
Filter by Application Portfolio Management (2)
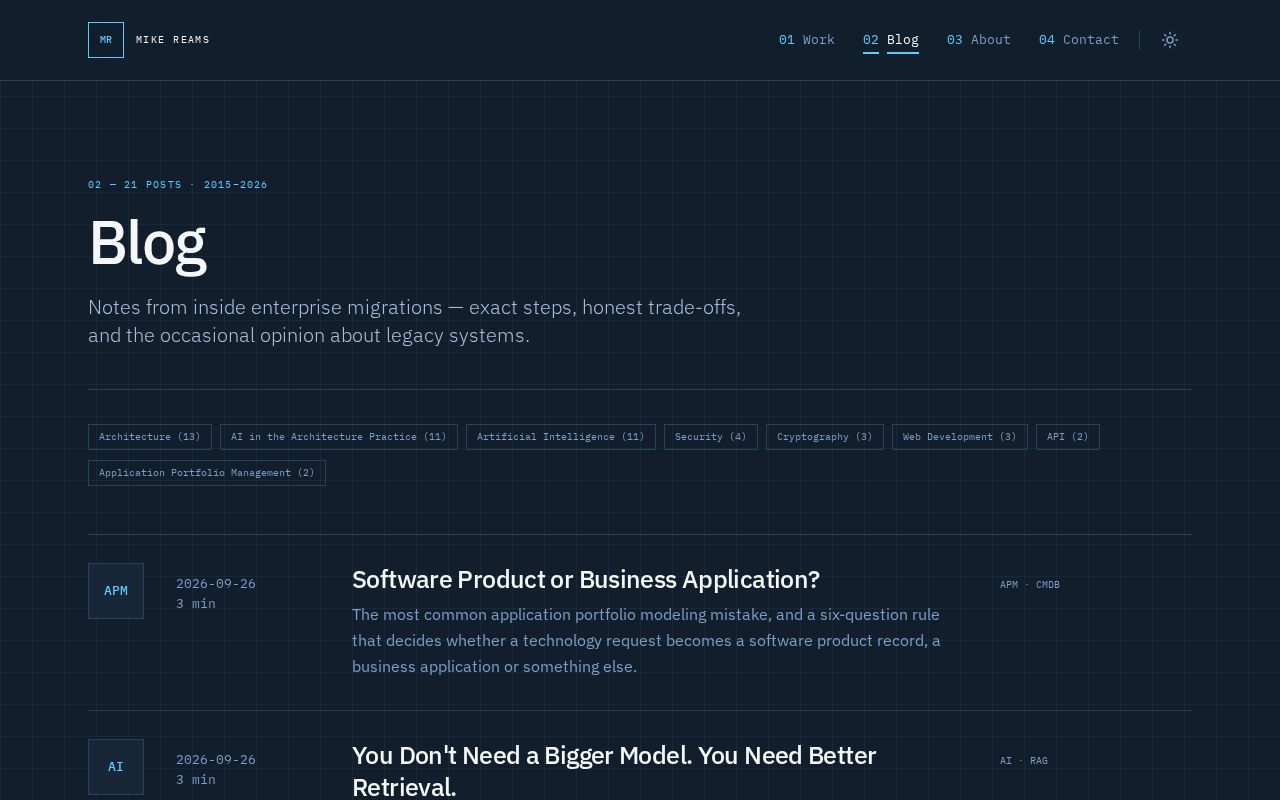[207, 473]
